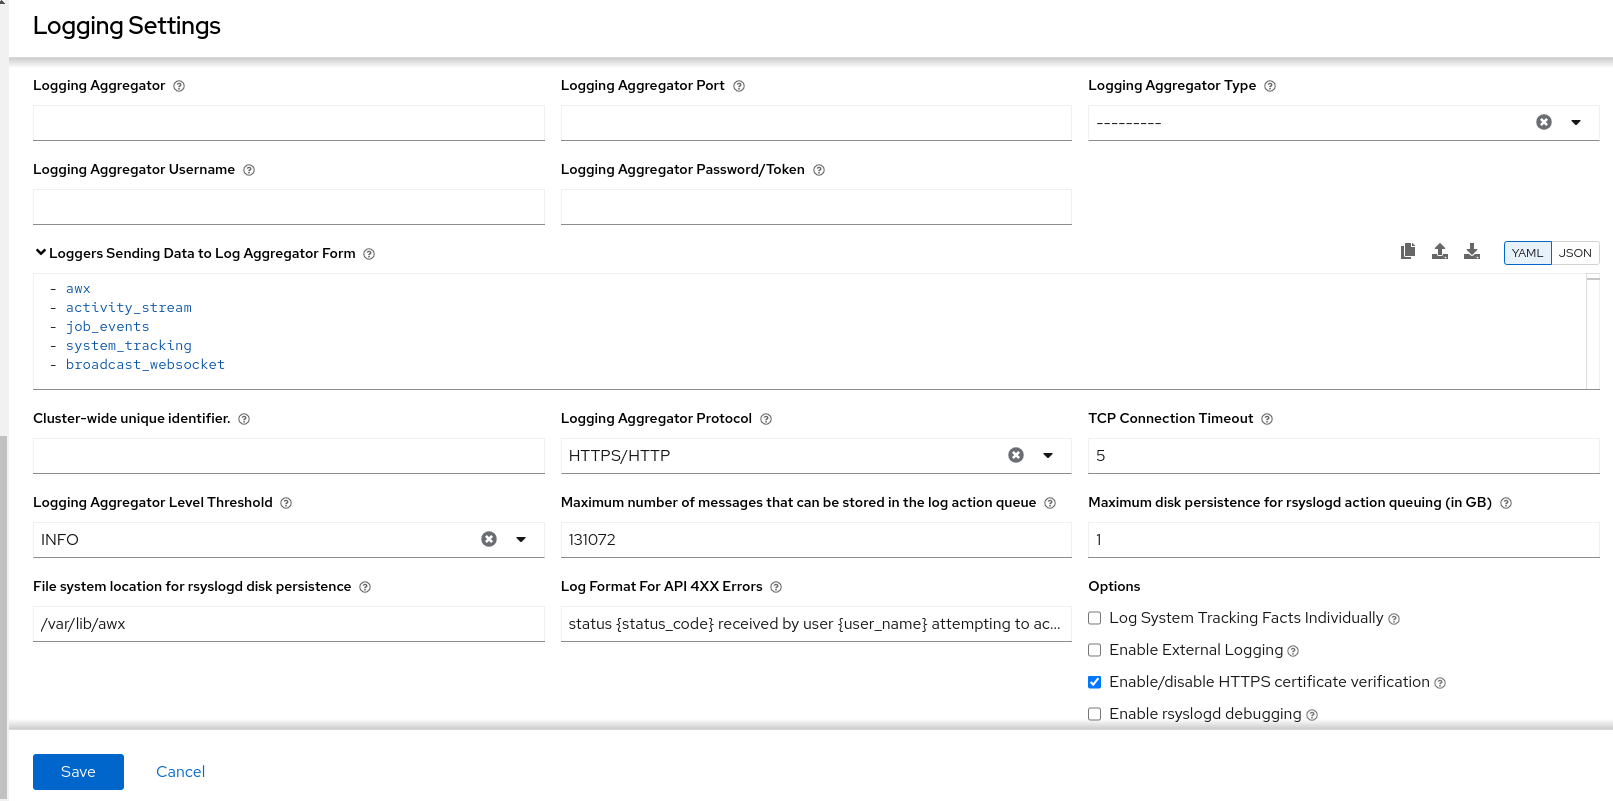The height and width of the screenshot is (801, 1613).
Task: Open help for Log Format For API 4XX Errors
Action: pyautogui.click(x=776, y=587)
